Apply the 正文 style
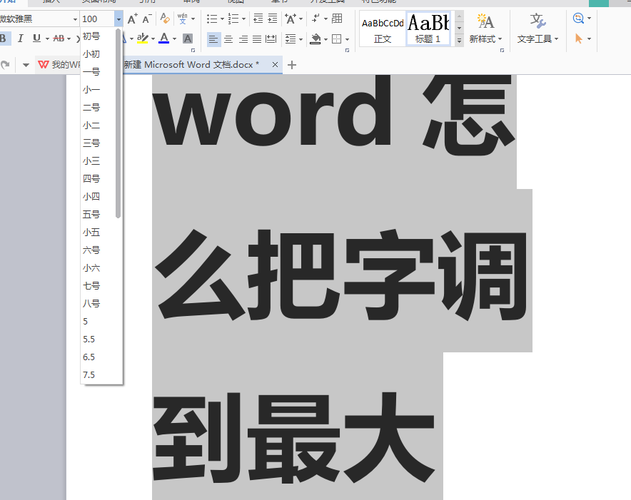This screenshot has width=631, height=500. 382,29
